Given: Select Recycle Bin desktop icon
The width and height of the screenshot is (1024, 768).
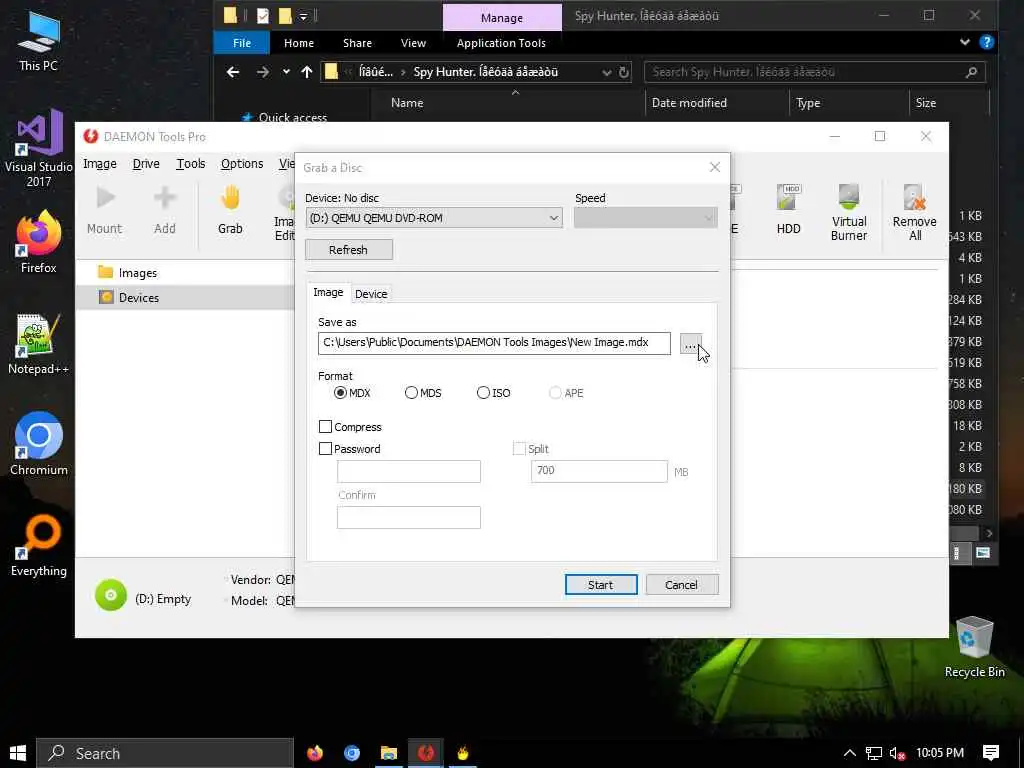Looking at the screenshot, I should 974,647.
